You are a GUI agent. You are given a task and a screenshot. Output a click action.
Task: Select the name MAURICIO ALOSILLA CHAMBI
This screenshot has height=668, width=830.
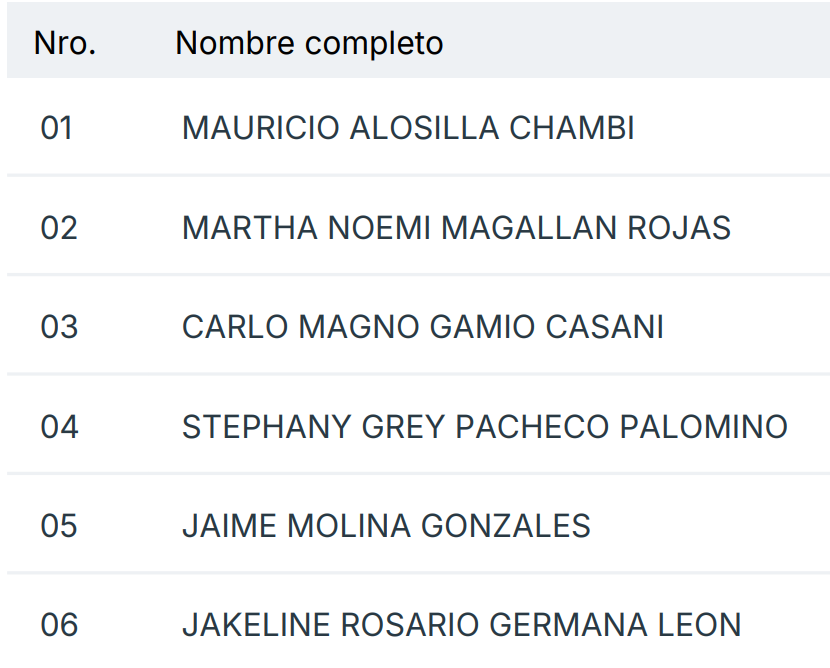[x=408, y=128]
